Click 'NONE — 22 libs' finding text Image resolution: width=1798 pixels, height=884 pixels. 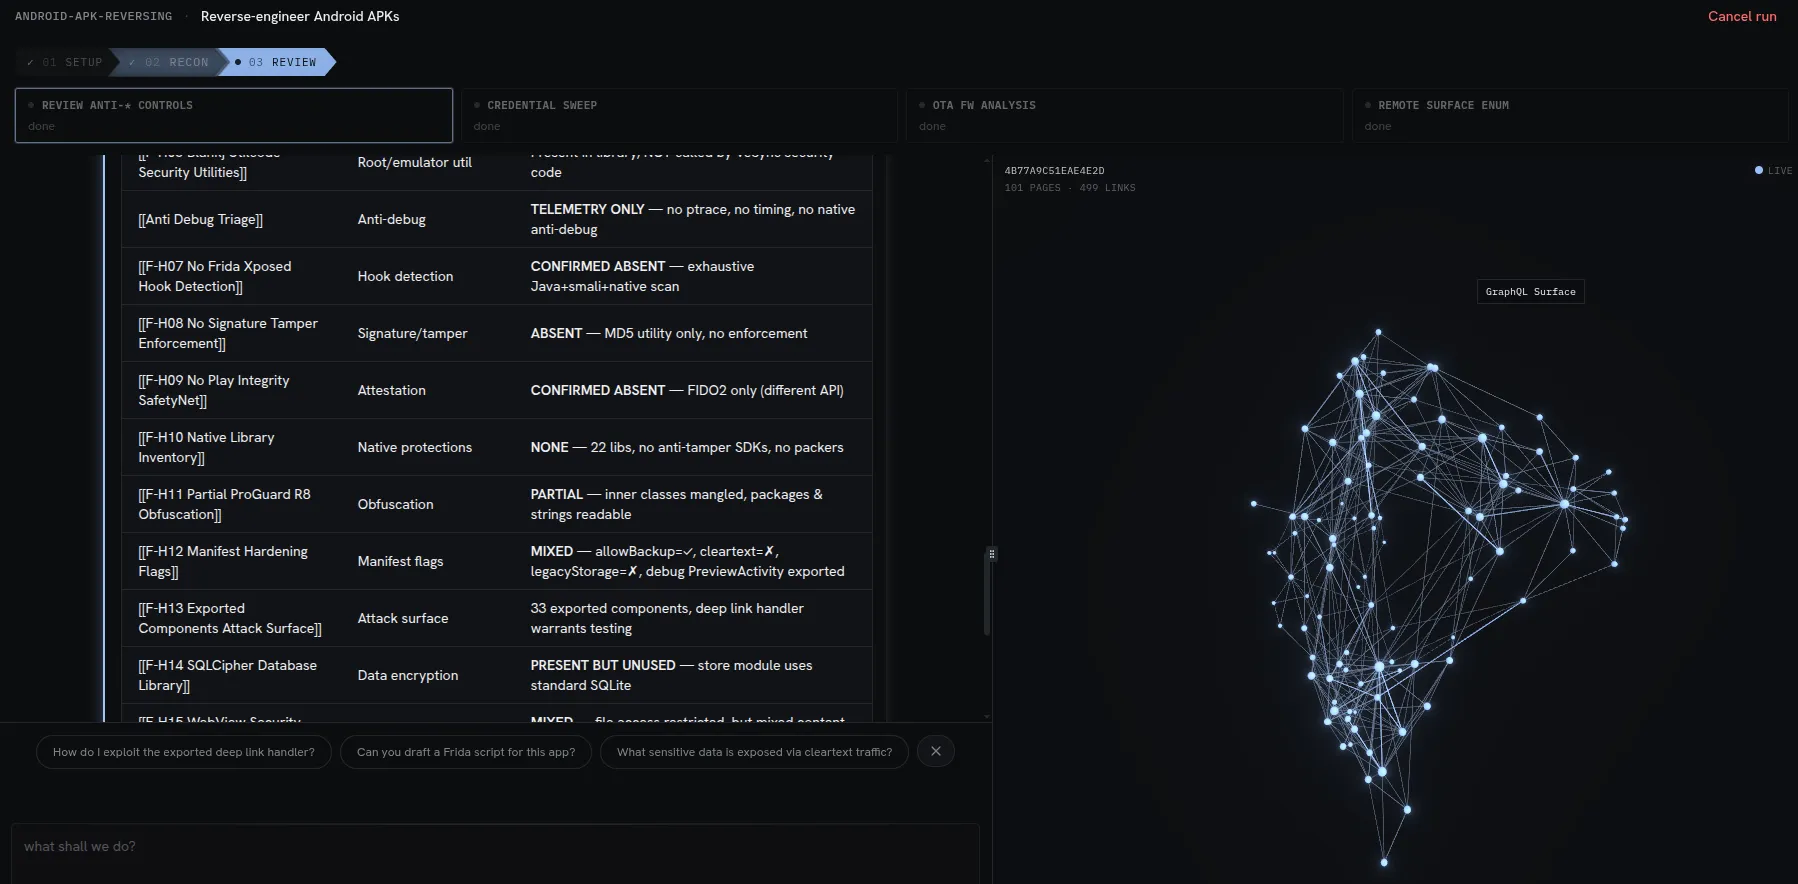687,447
